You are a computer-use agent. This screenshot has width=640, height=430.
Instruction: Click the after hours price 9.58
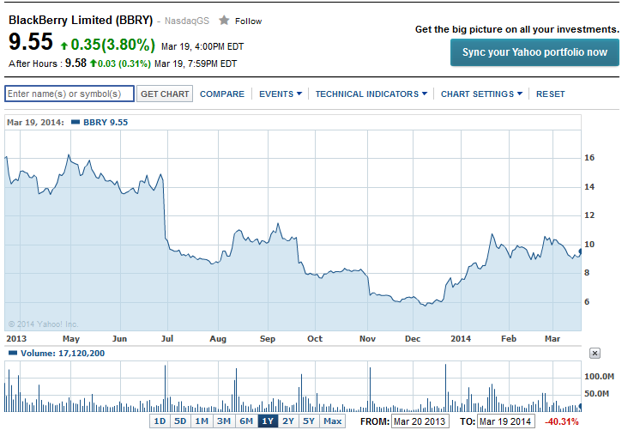76,63
